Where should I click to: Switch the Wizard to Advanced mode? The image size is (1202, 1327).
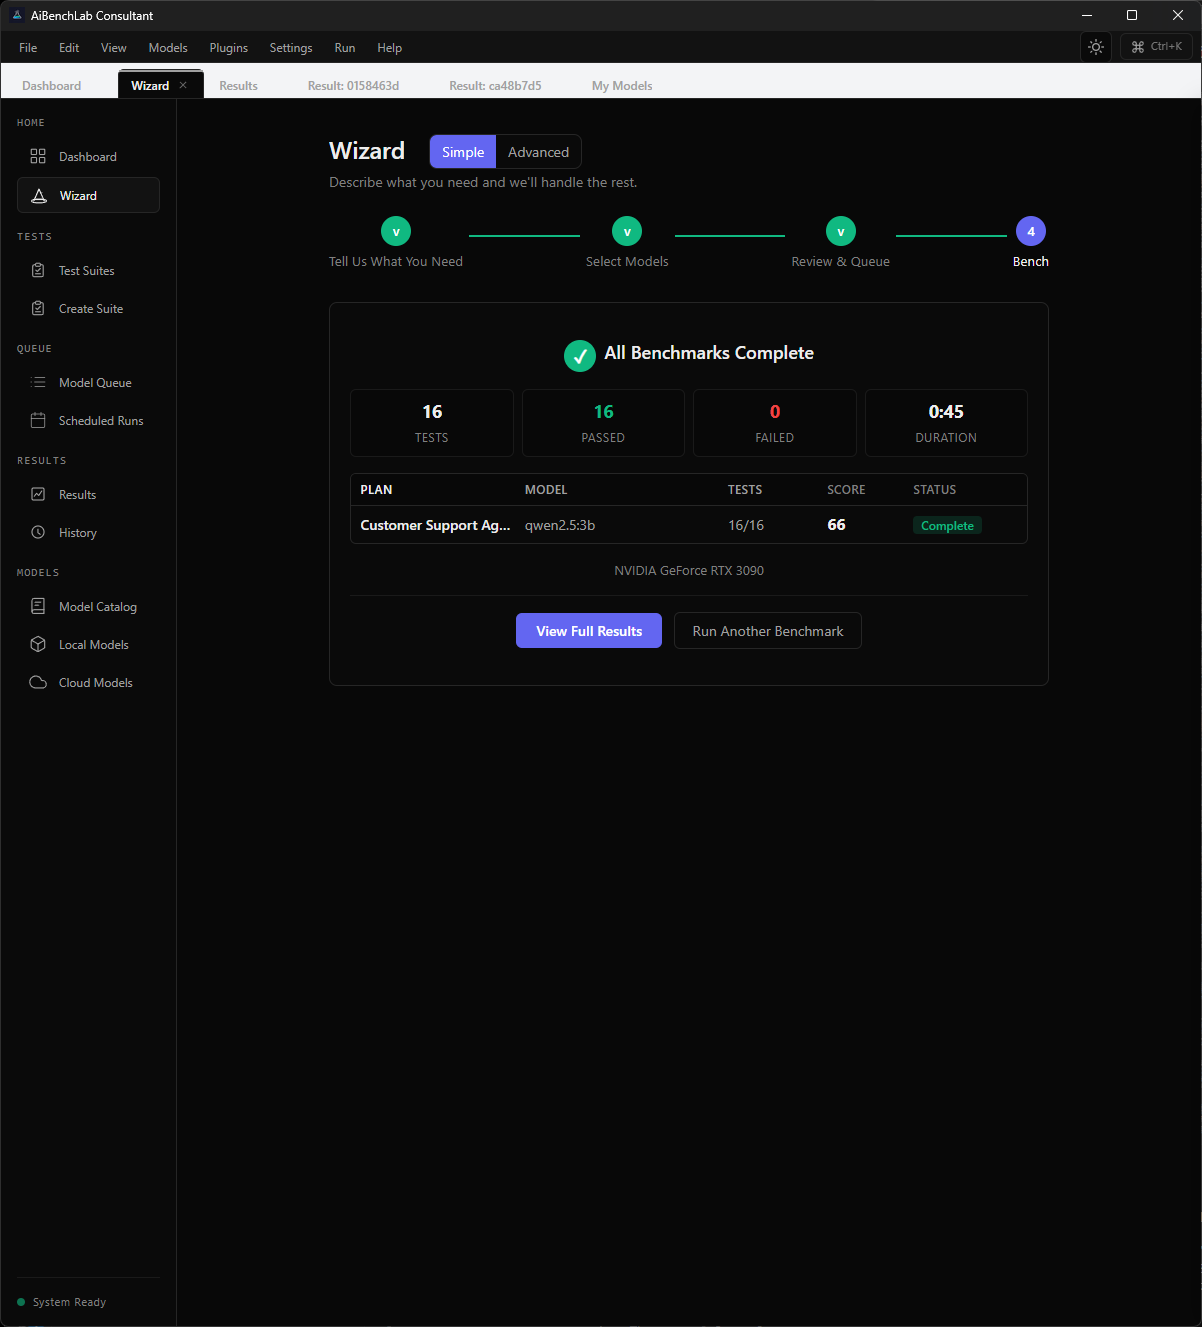[x=537, y=151]
